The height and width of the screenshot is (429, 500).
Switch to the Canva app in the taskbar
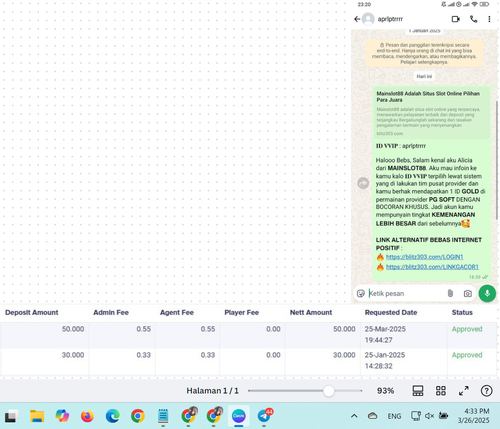239,416
